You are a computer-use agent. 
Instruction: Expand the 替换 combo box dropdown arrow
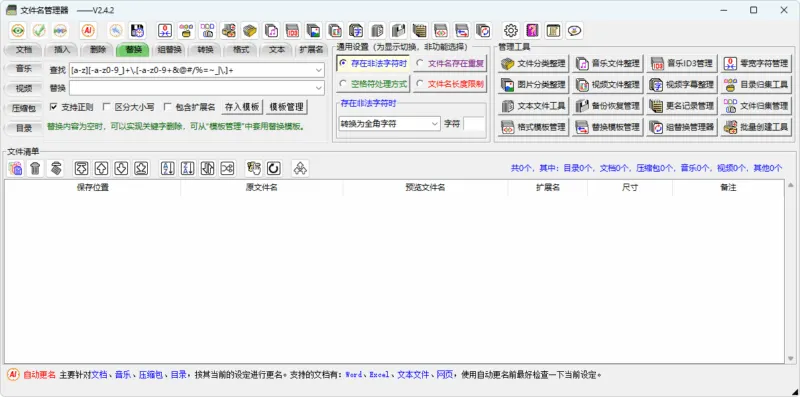319,88
